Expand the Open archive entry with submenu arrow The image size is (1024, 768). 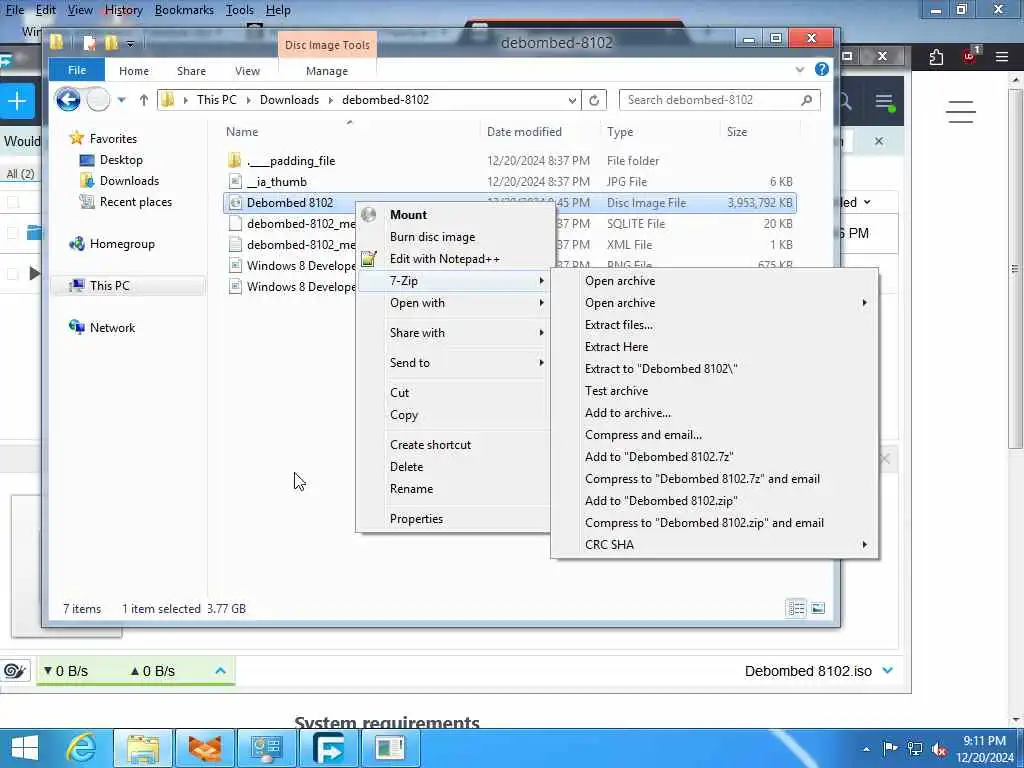point(715,303)
